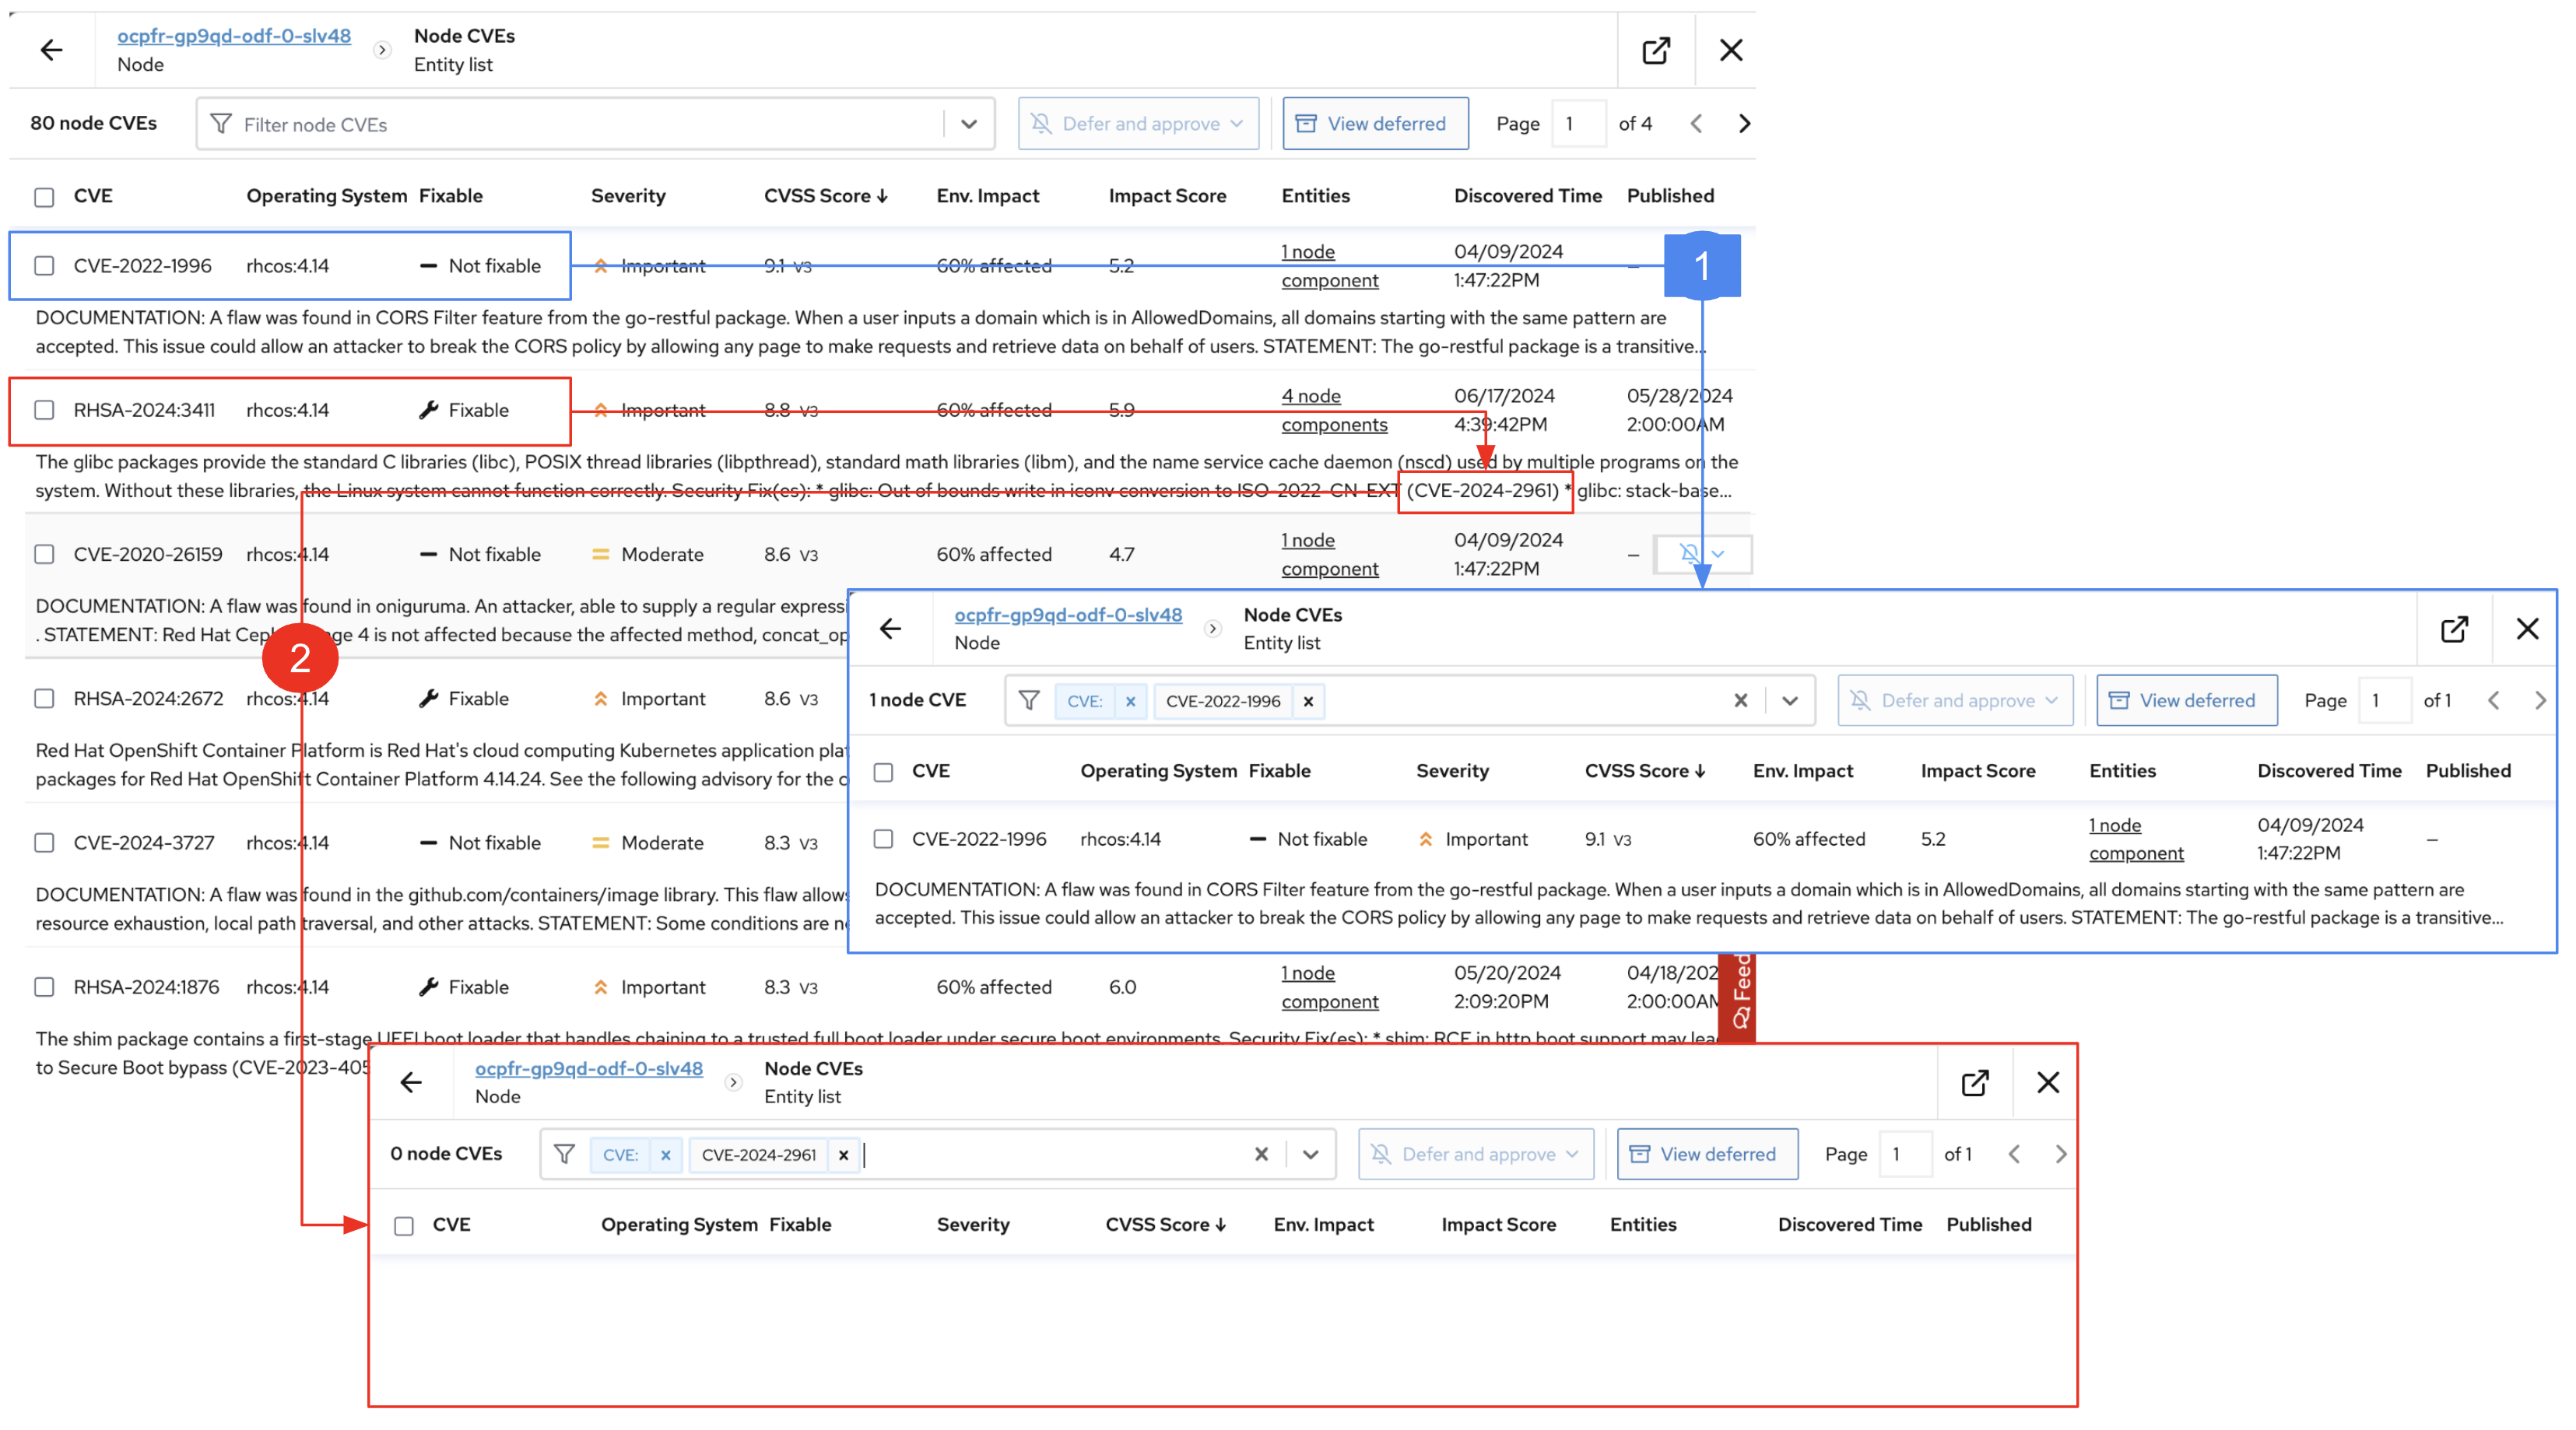
Task: Go to next page of 80 node CVEs
Action: click(x=1744, y=123)
